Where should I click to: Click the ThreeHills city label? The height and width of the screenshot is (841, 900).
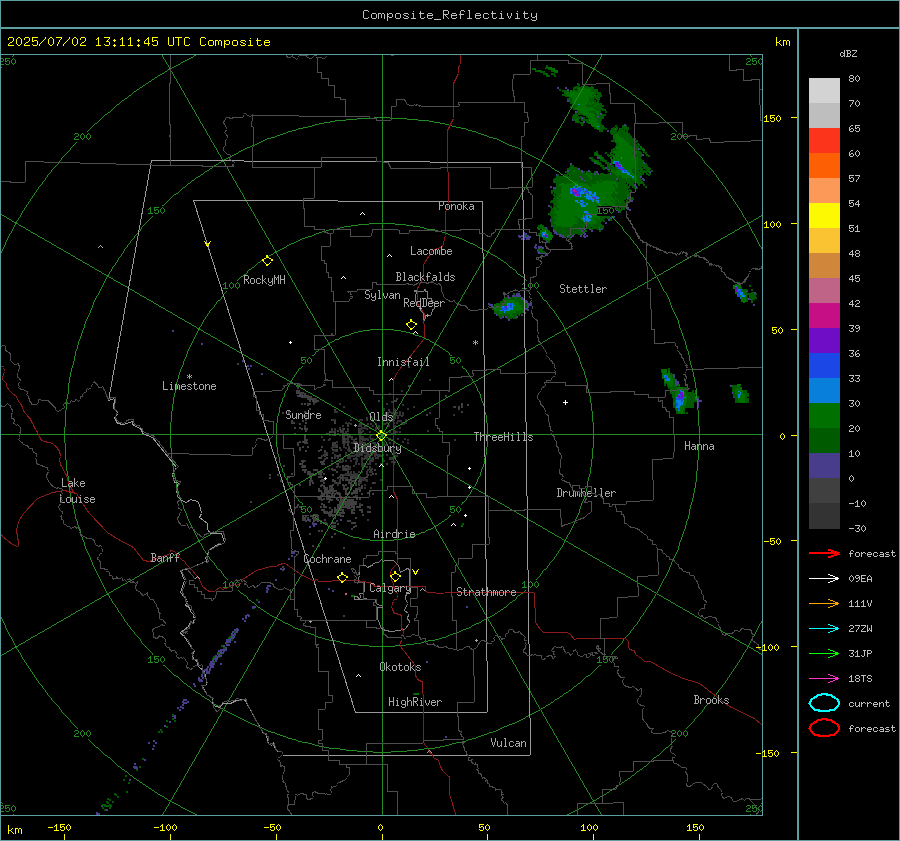(503, 437)
